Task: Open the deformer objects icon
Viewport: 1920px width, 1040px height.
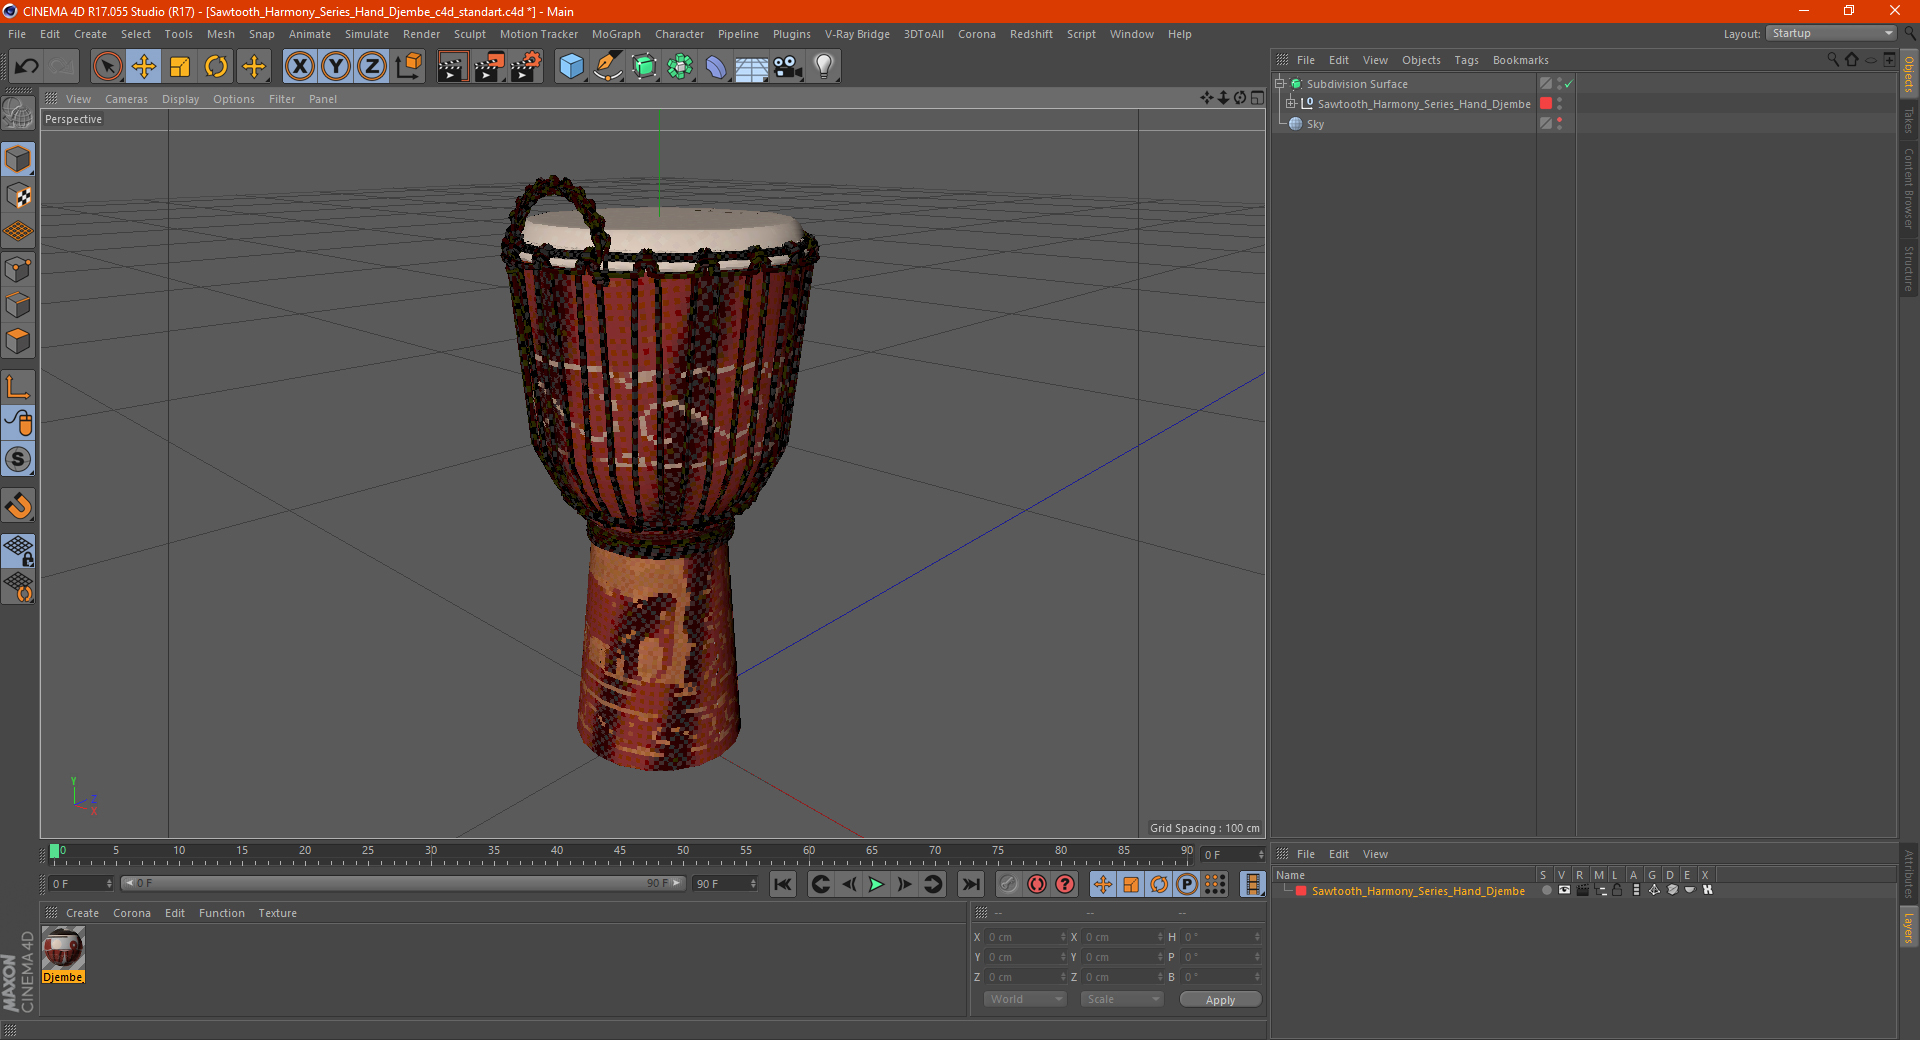Action: click(x=716, y=67)
